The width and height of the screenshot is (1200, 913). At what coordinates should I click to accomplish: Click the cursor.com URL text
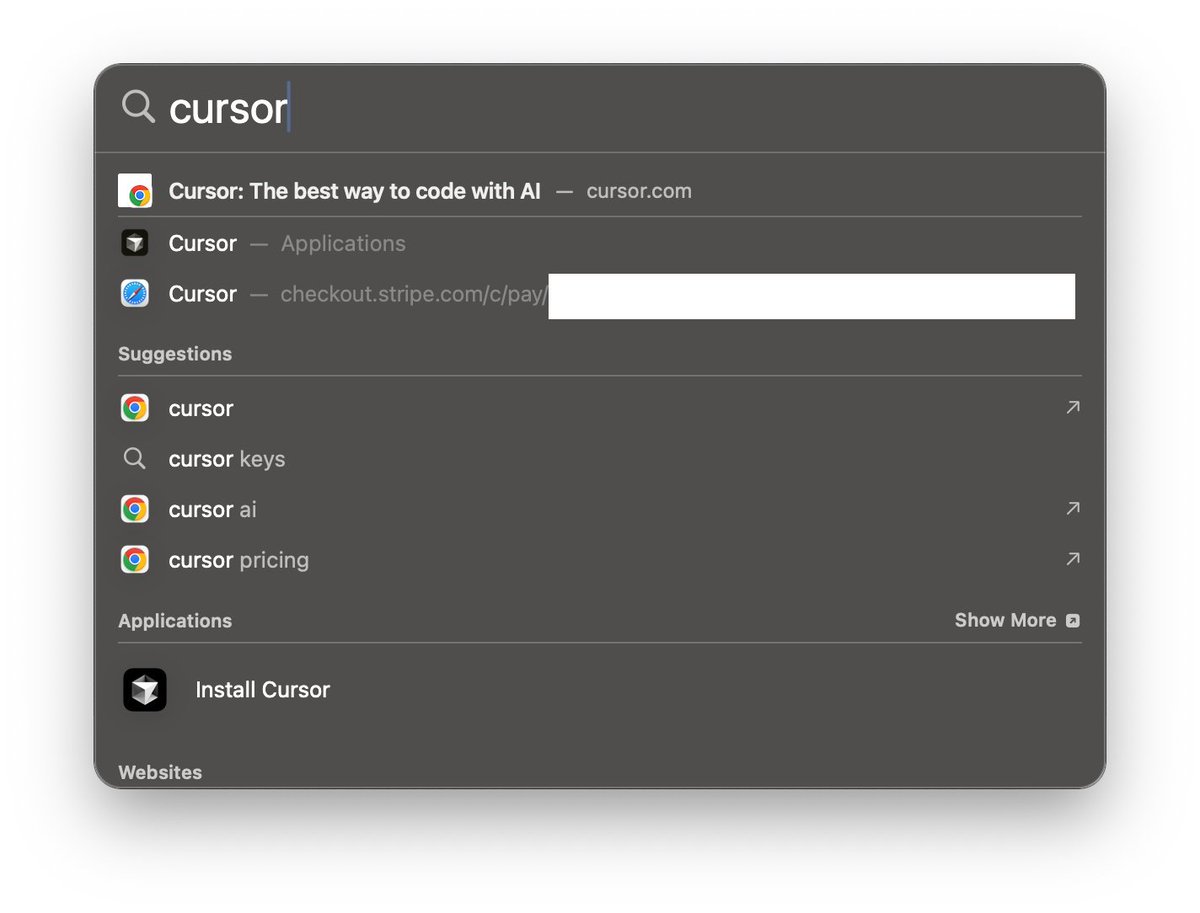coord(639,191)
